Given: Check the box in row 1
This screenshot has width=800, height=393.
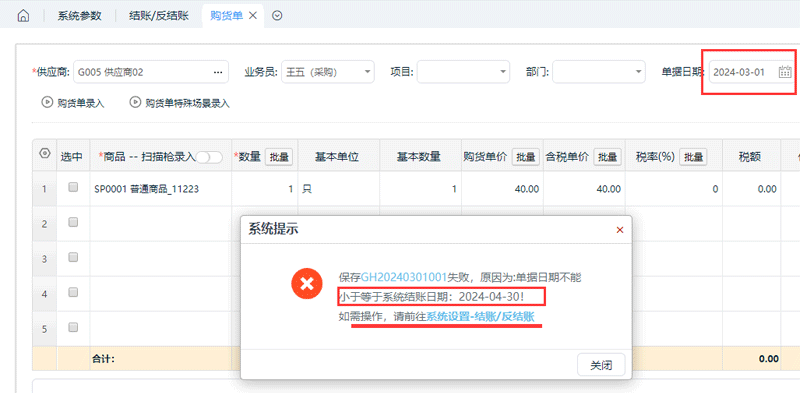Looking at the screenshot, I should pos(73,187).
